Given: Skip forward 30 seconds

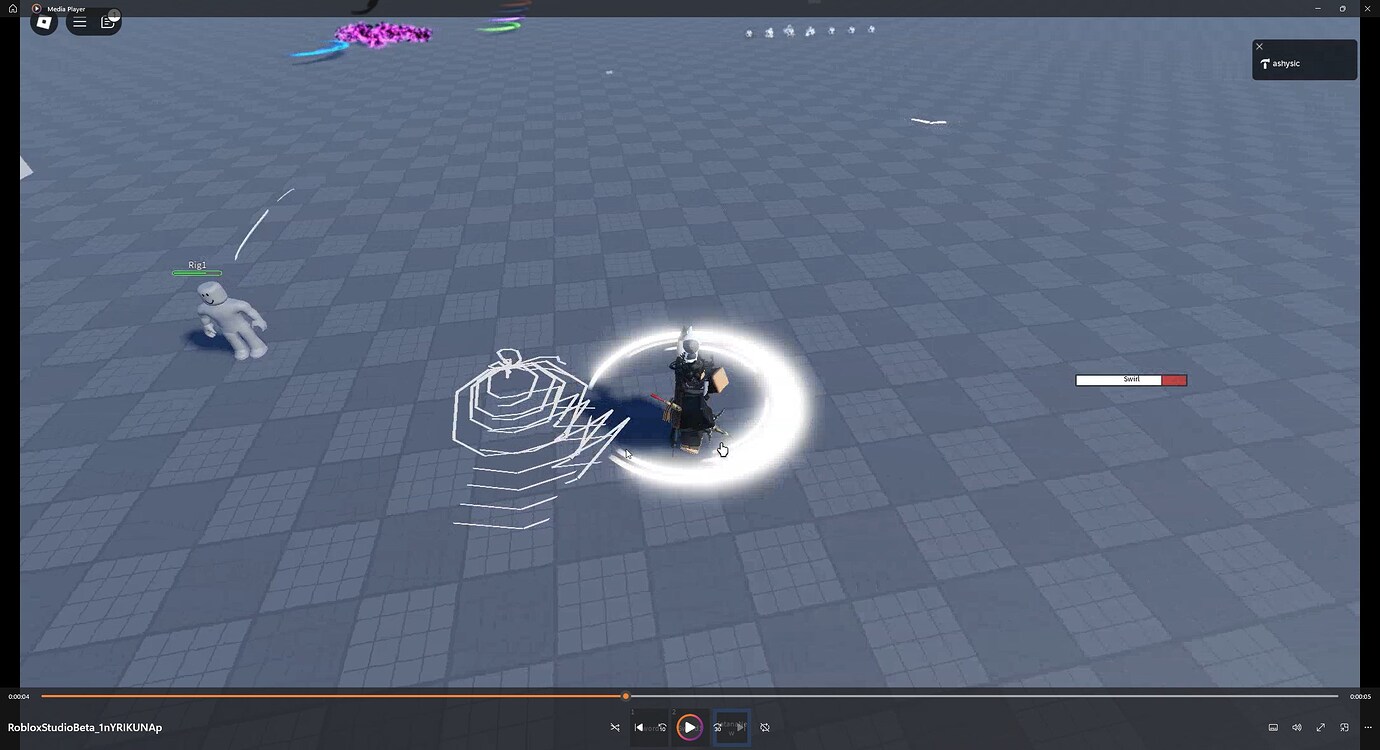Looking at the screenshot, I should 717,727.
